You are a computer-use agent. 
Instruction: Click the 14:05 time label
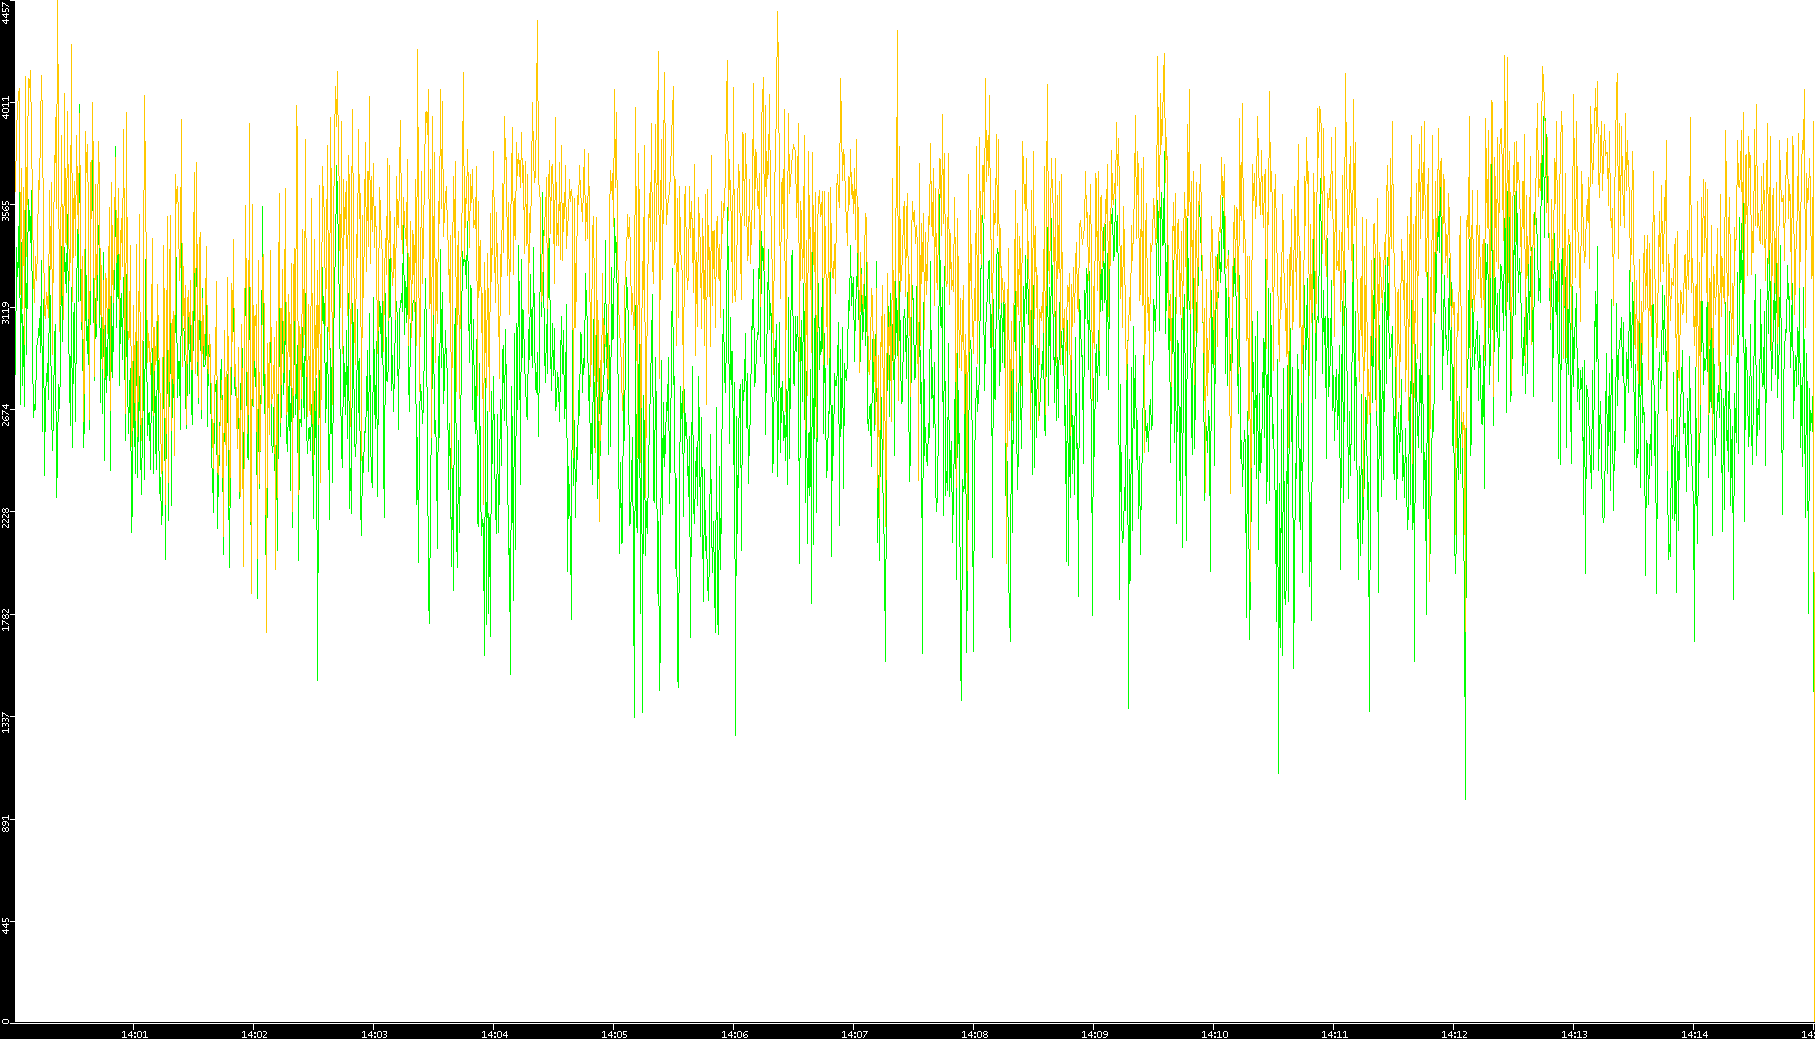click(x=614, y=1034)
